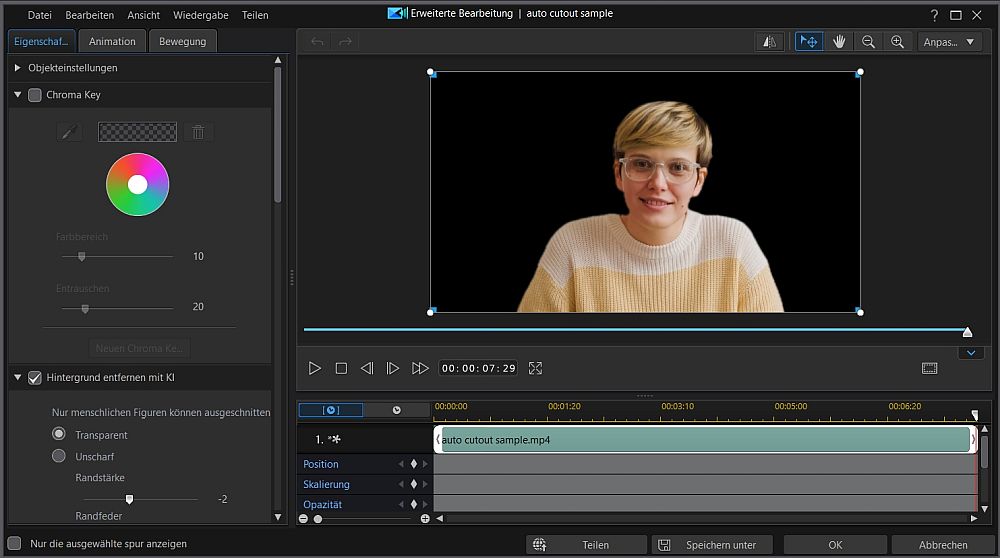Expand the Objekteinstellungen section

point(18,68)
